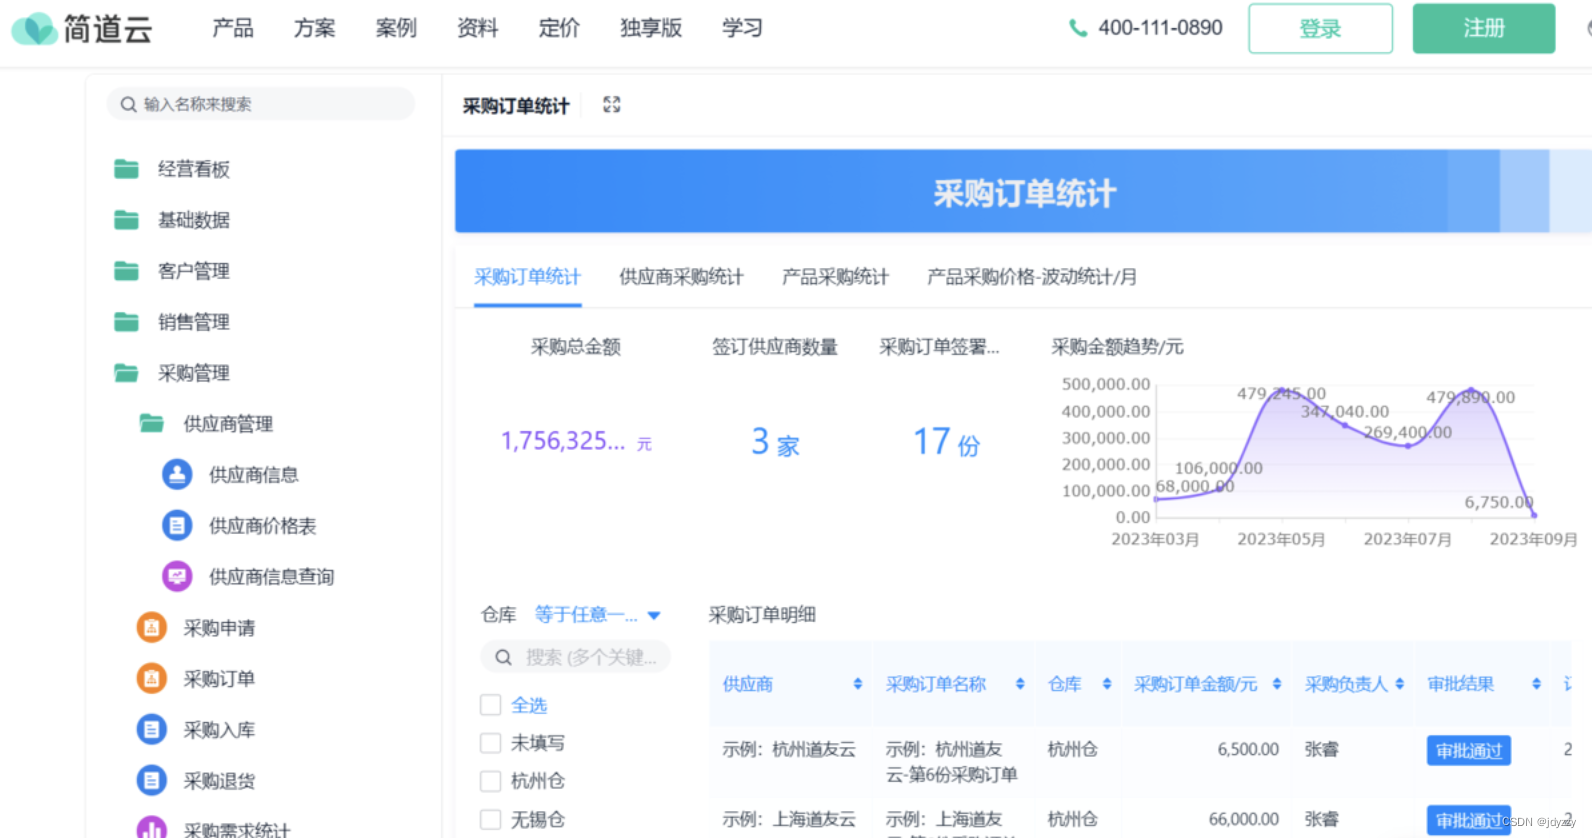The width and height of the screenshot is (1592, 838).
Task: Click the 采购退货 blue icon
Action: pyautogui.click(x=151, y=780)
